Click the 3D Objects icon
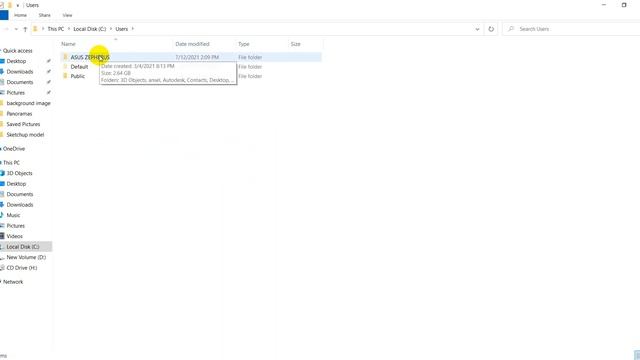The image size is (640, 360). [2, 173]
